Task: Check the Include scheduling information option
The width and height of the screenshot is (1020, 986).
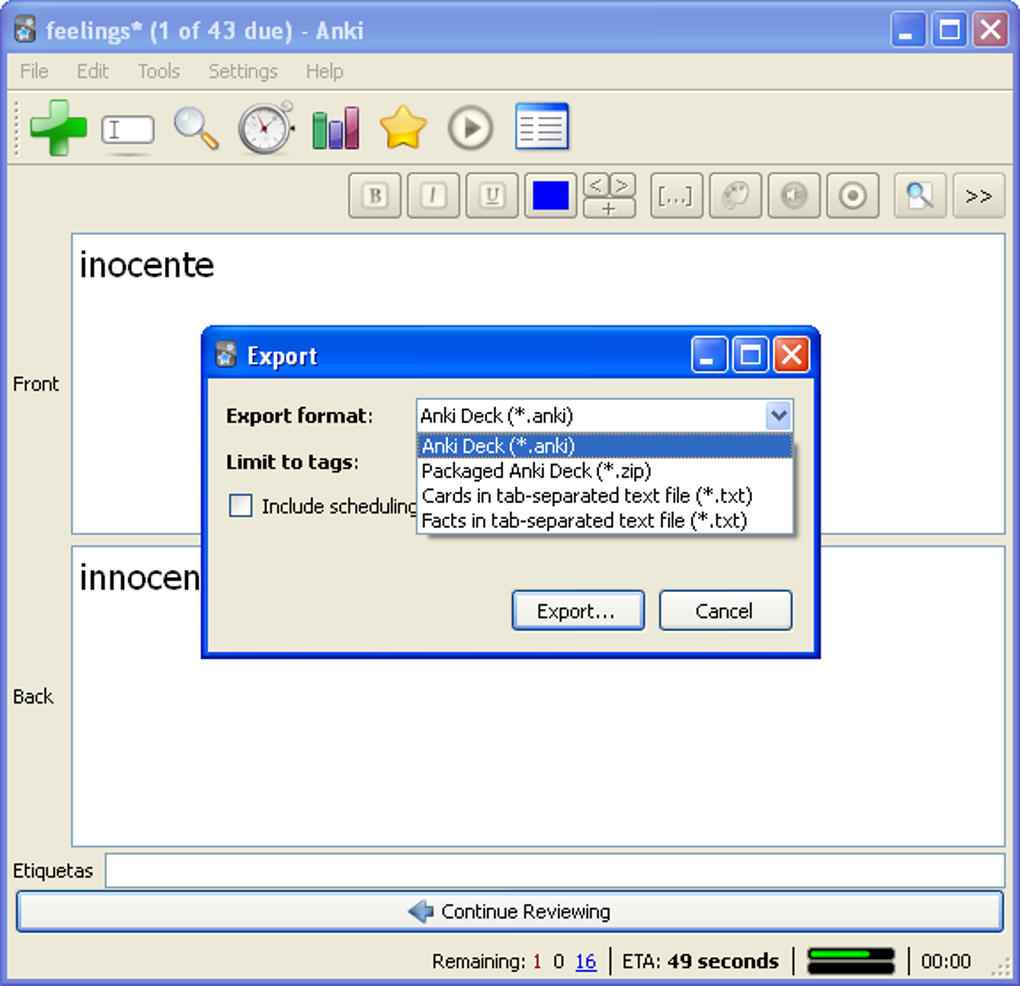Action: tap(240, 506)
